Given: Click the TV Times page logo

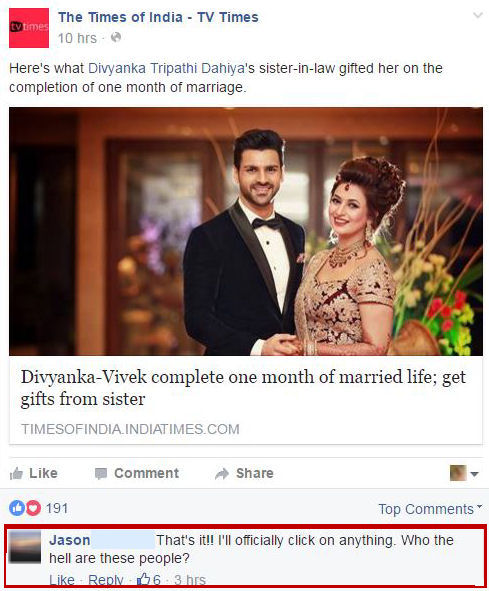Looking at the screenshot, I should point(29,28).
